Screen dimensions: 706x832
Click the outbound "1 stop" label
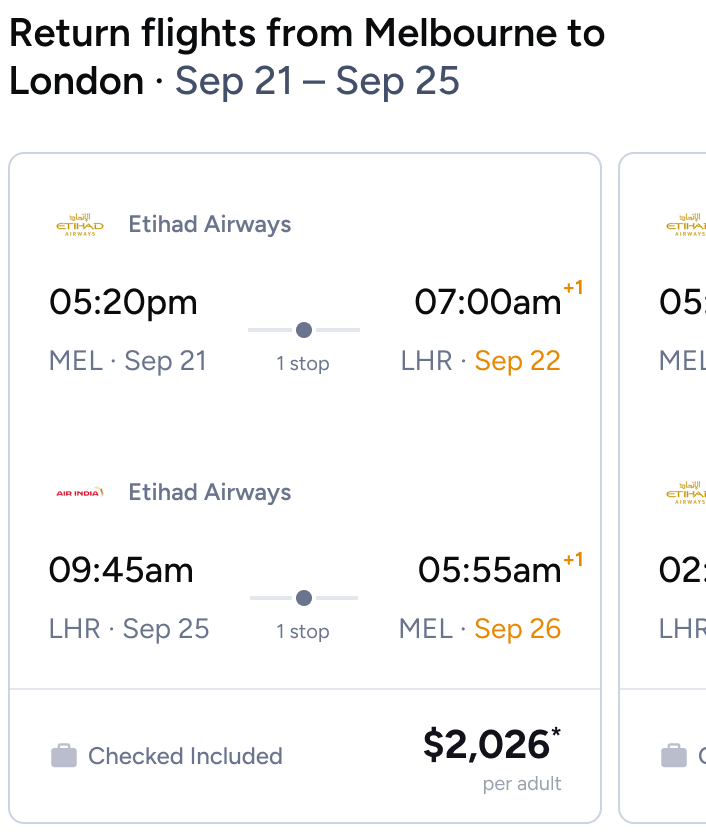click(303, 364)
